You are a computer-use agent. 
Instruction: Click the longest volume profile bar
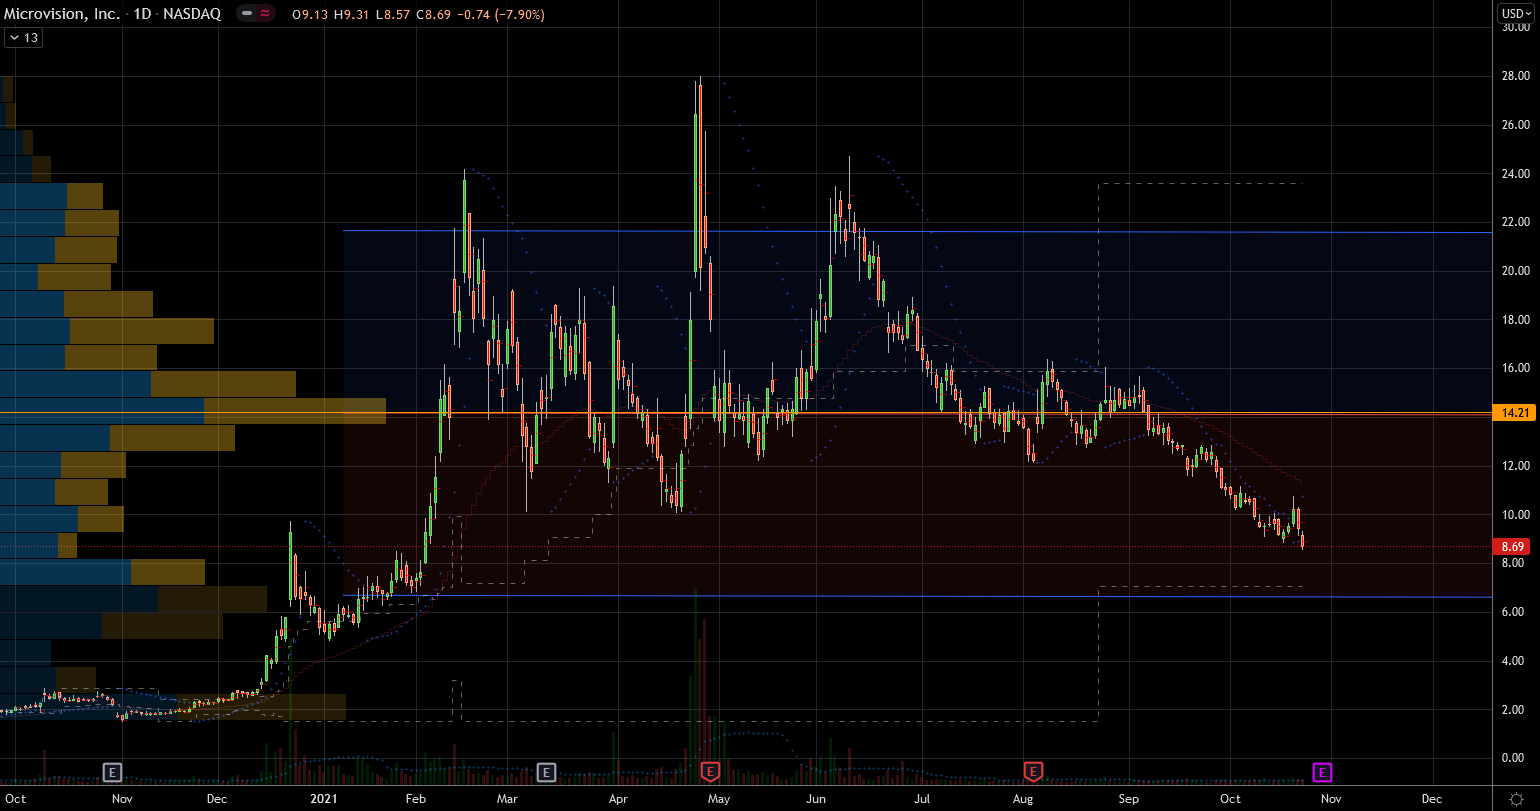(290, 410)
